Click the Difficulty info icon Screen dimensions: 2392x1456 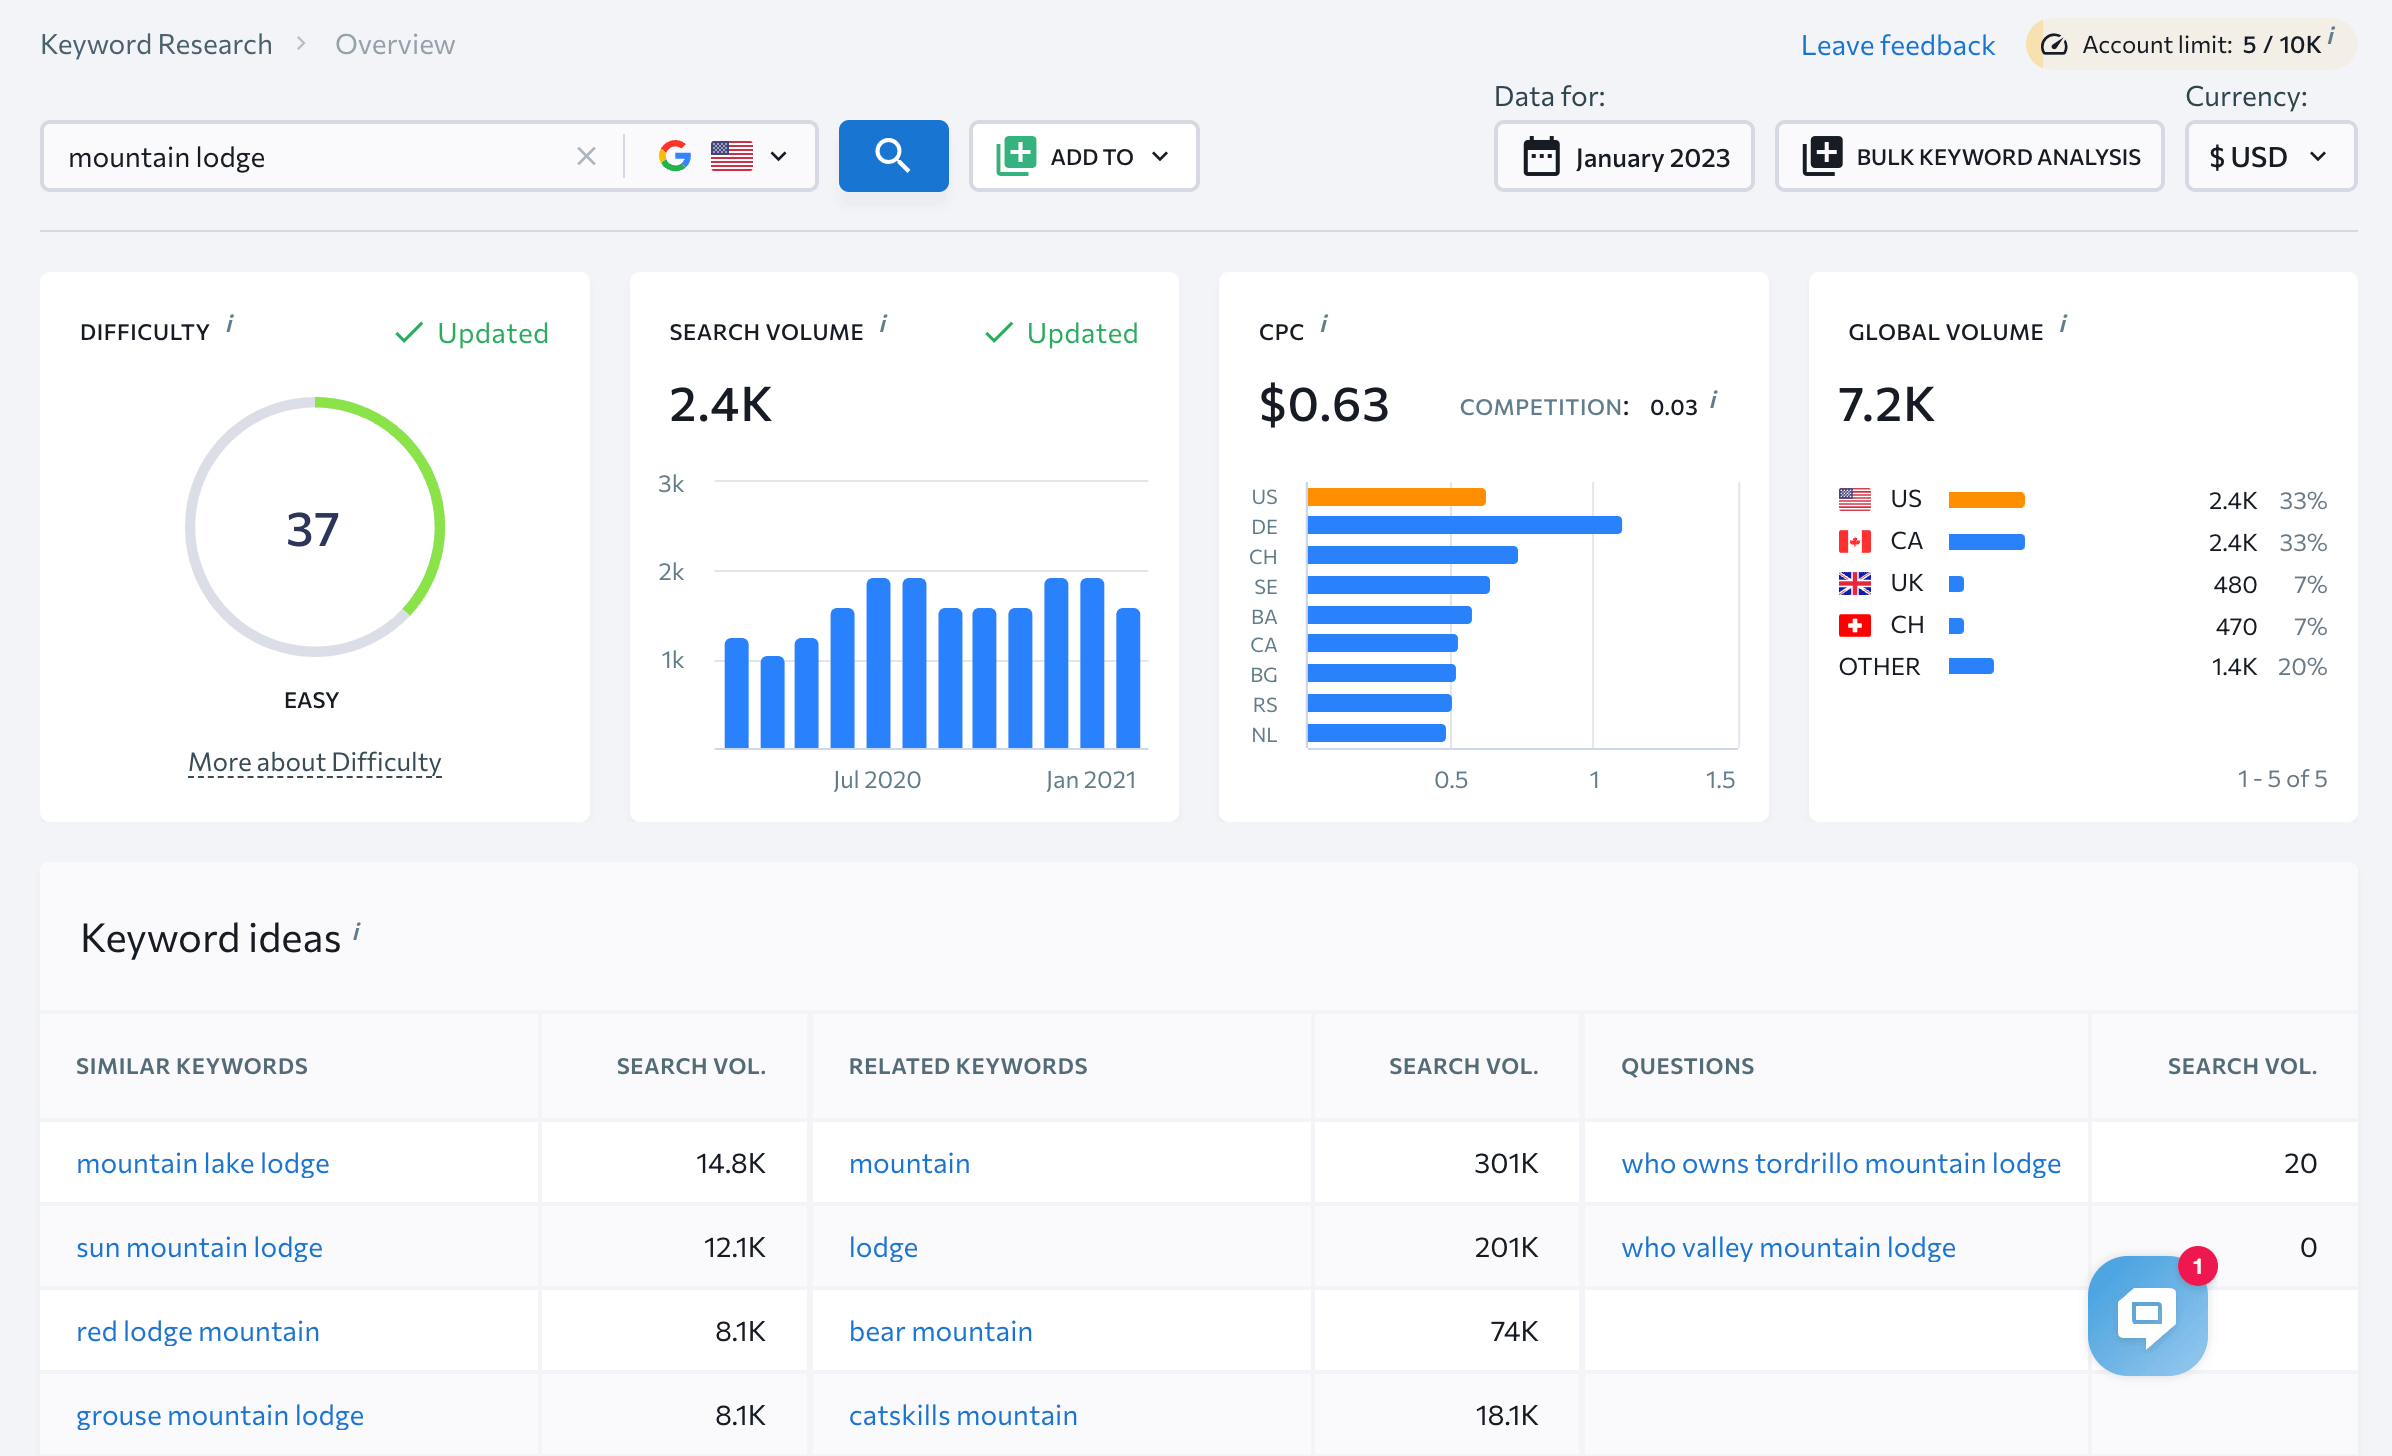tap(230, 324)
